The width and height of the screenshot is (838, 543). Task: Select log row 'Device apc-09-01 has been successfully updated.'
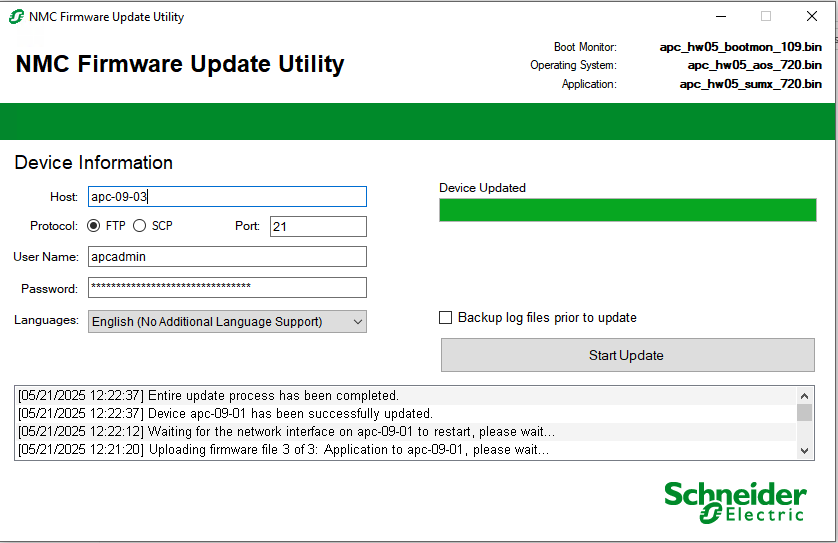pyautogui.click(x=406, y=414)
